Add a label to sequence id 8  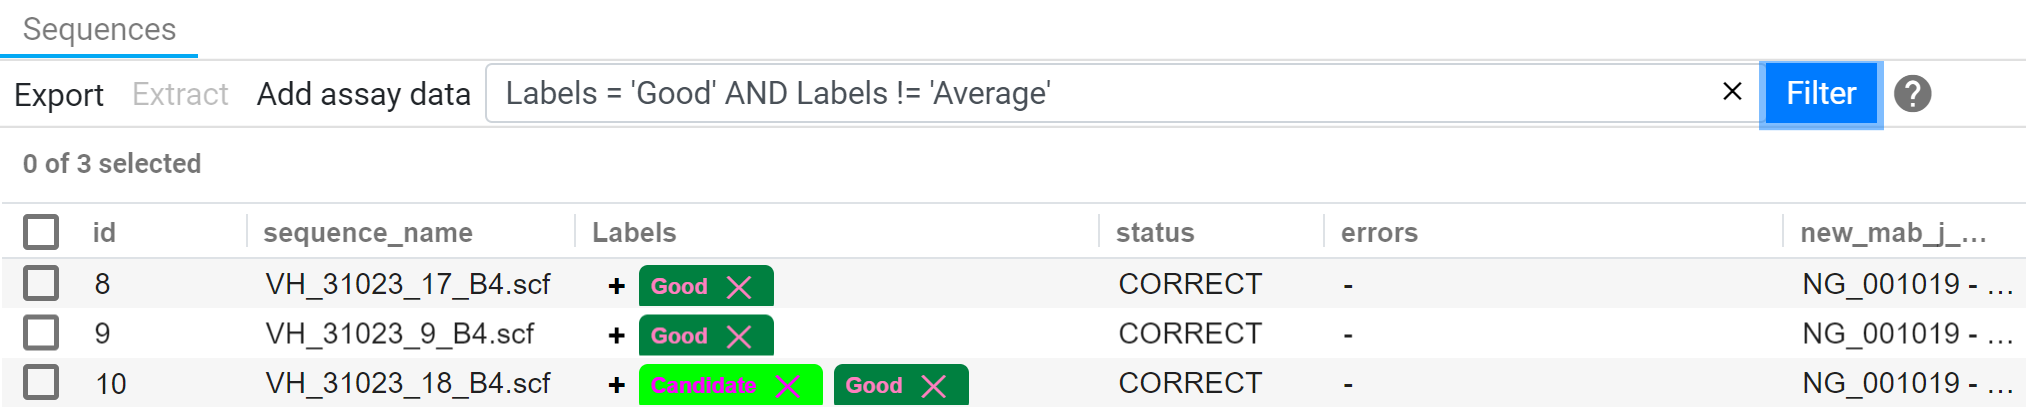pos(616,286)
